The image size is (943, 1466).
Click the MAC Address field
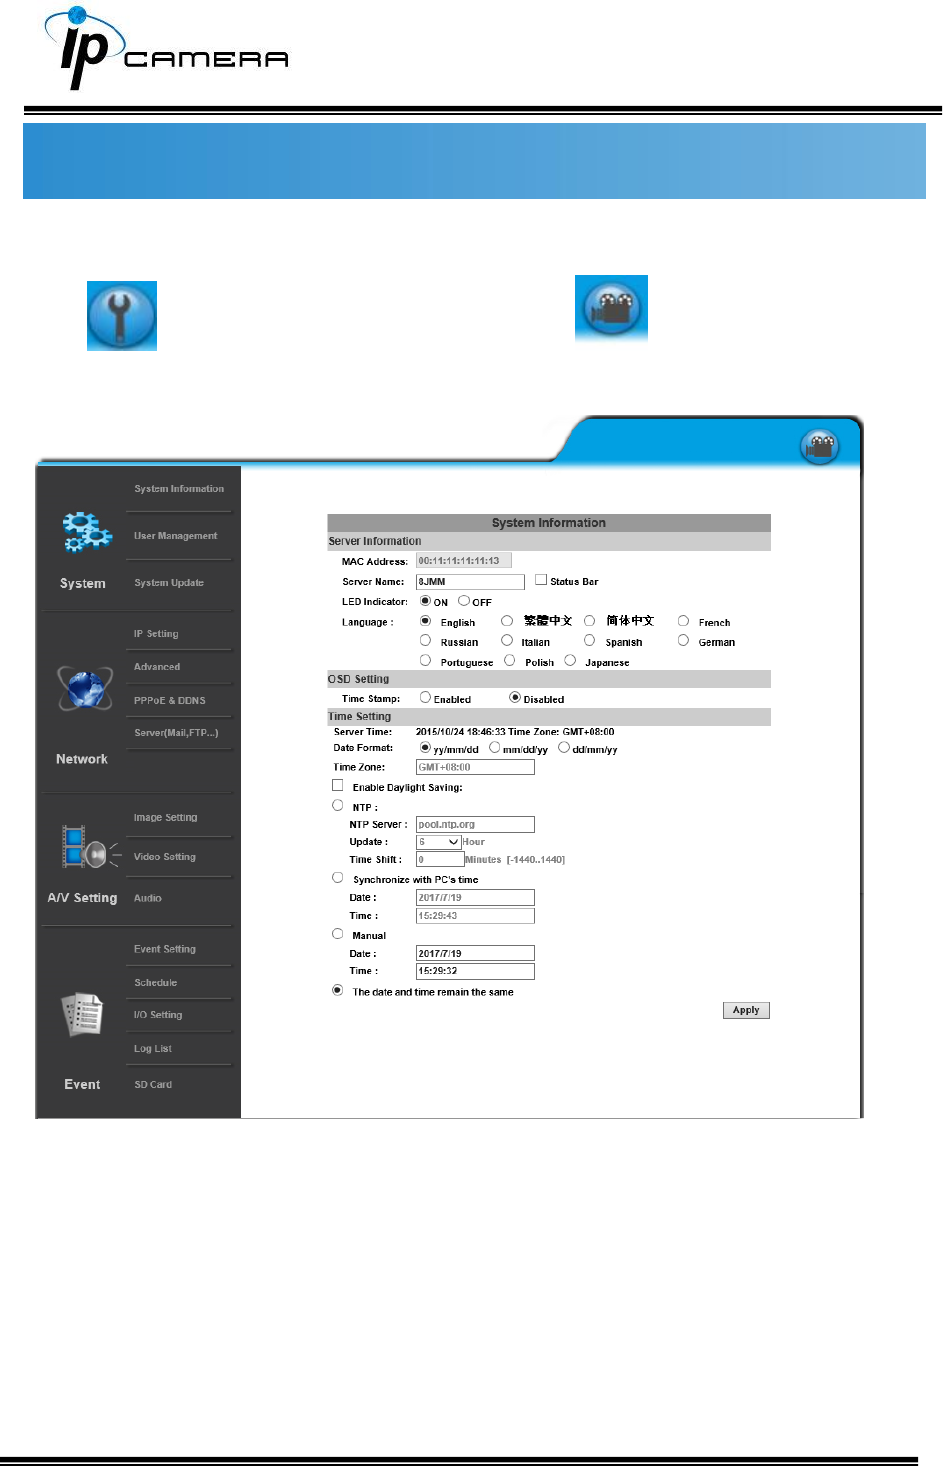click(x=464, y=561)
